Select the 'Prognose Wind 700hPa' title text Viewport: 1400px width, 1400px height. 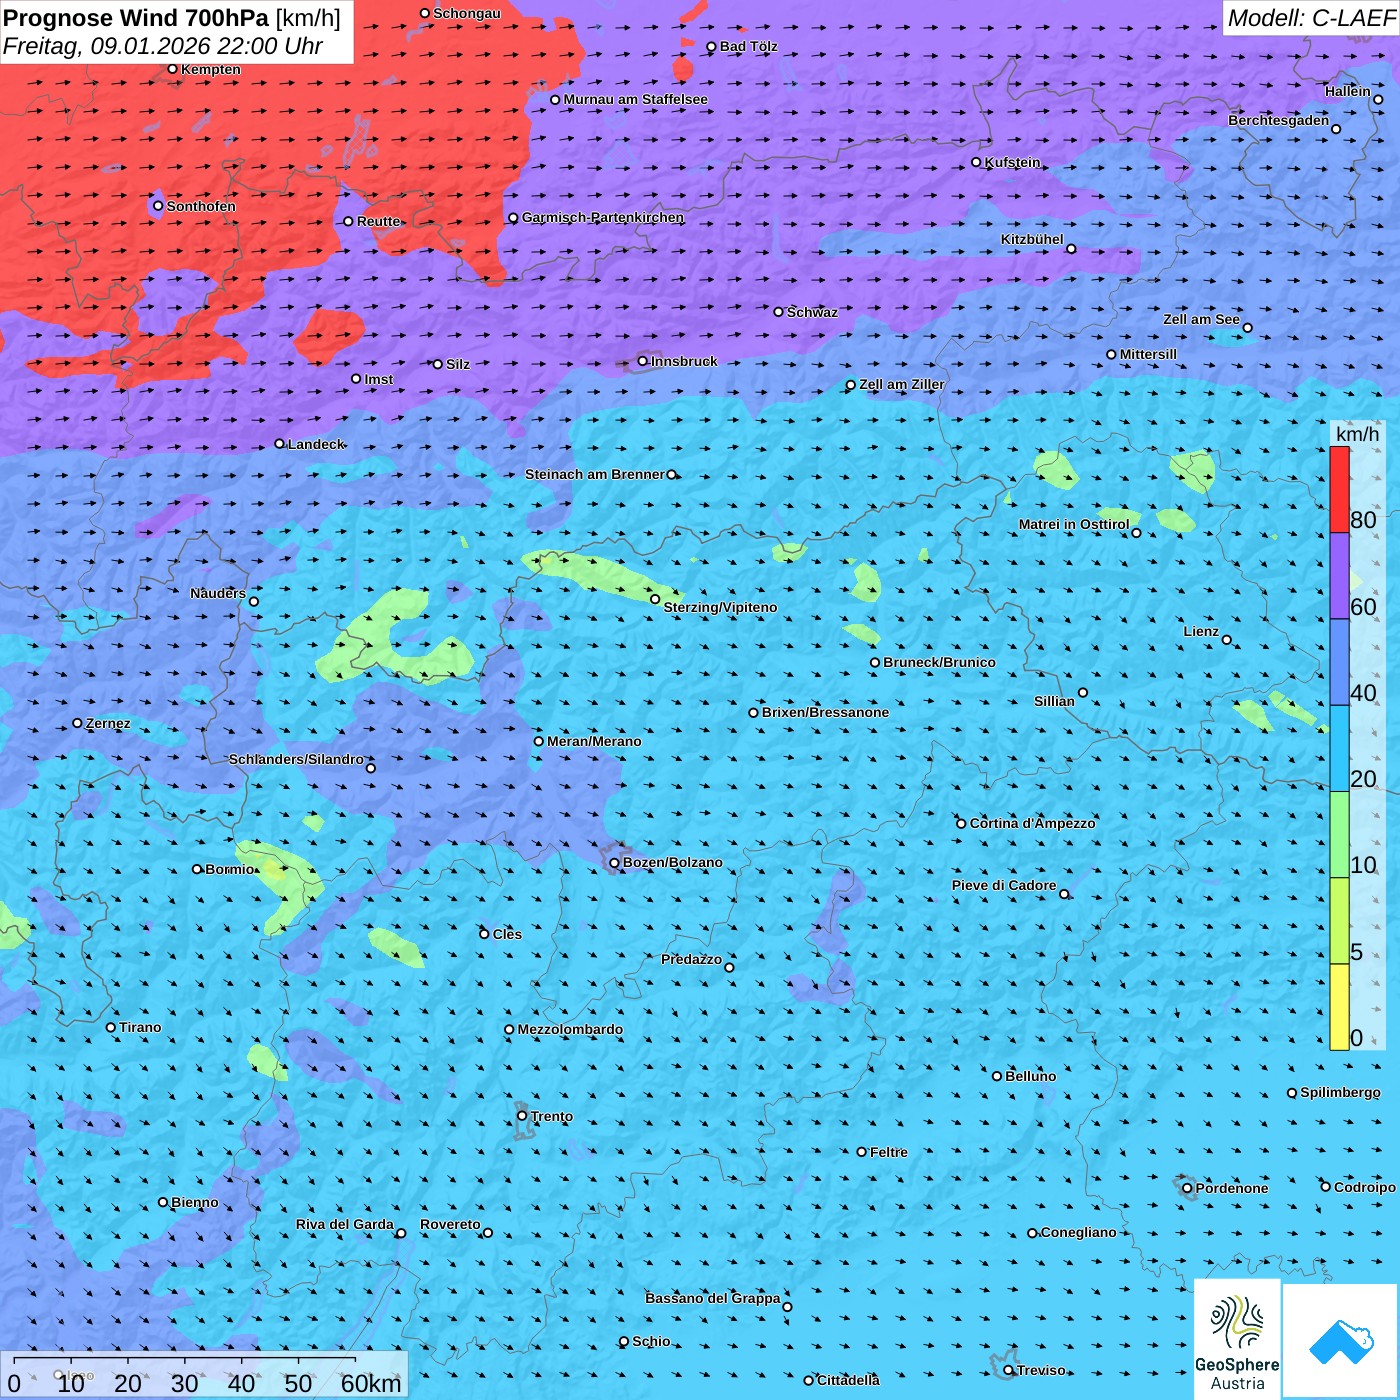pos(136,18)
